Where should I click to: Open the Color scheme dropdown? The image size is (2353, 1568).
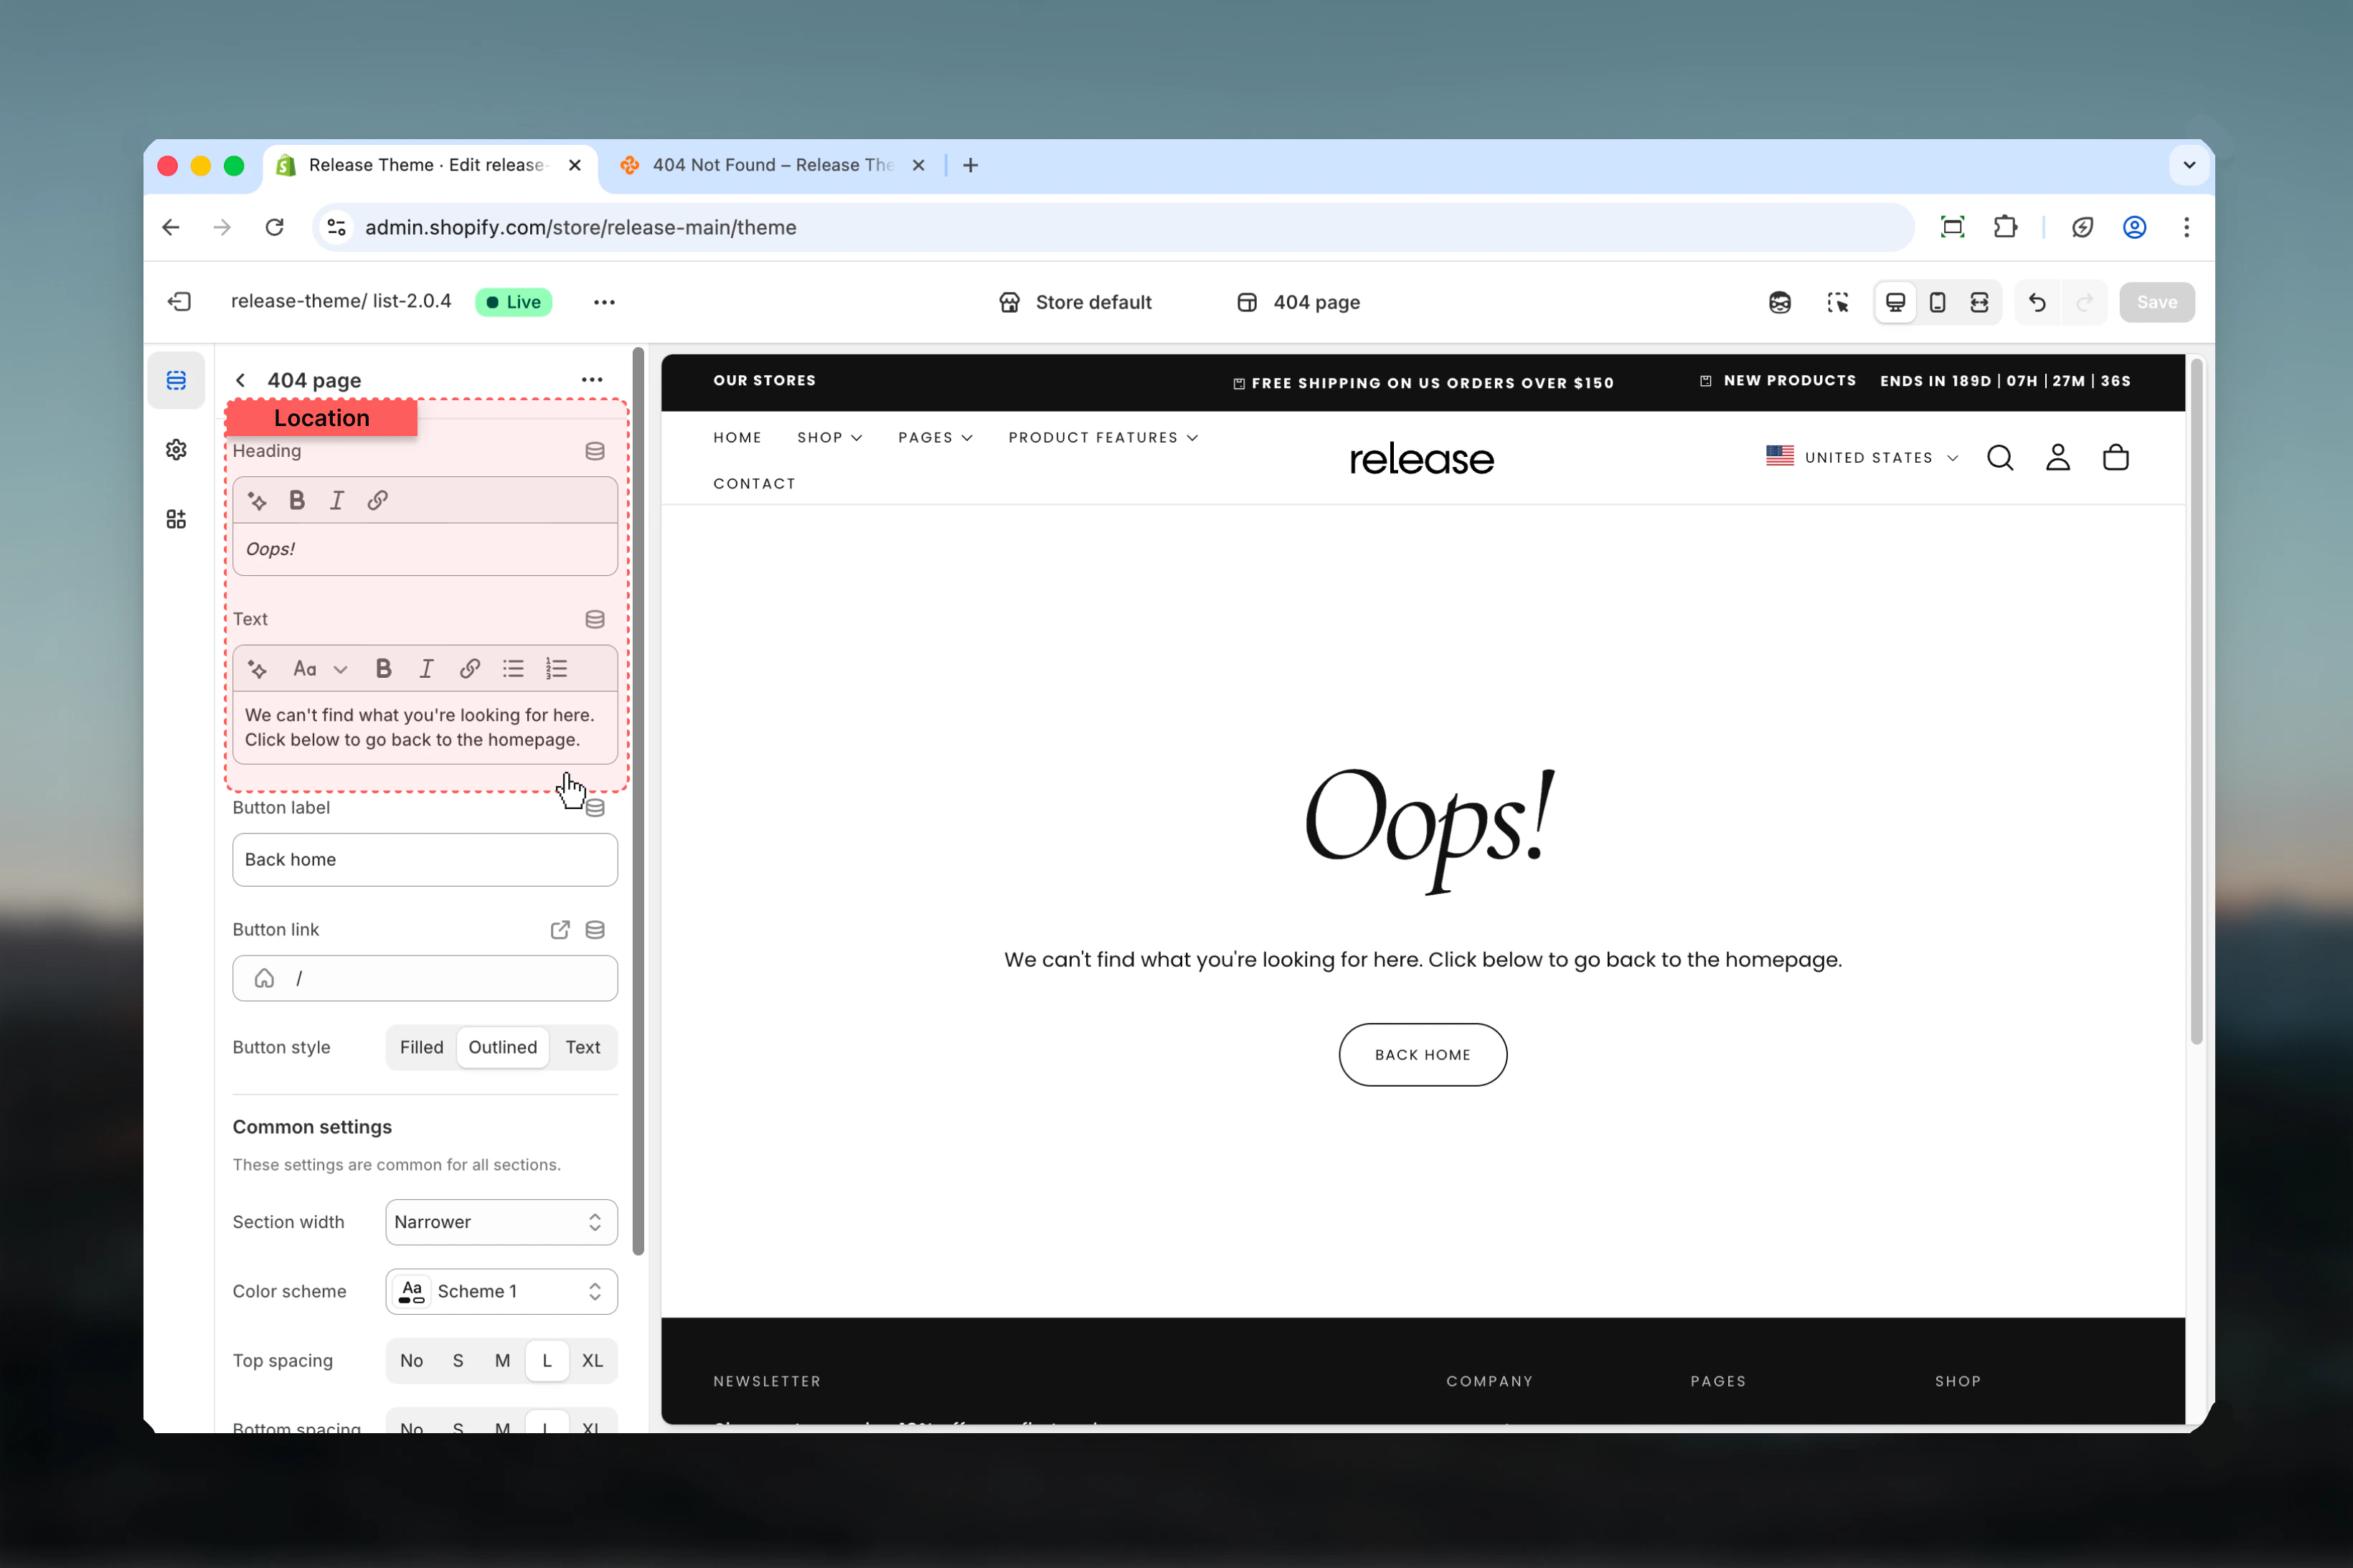coord(501,1292)
